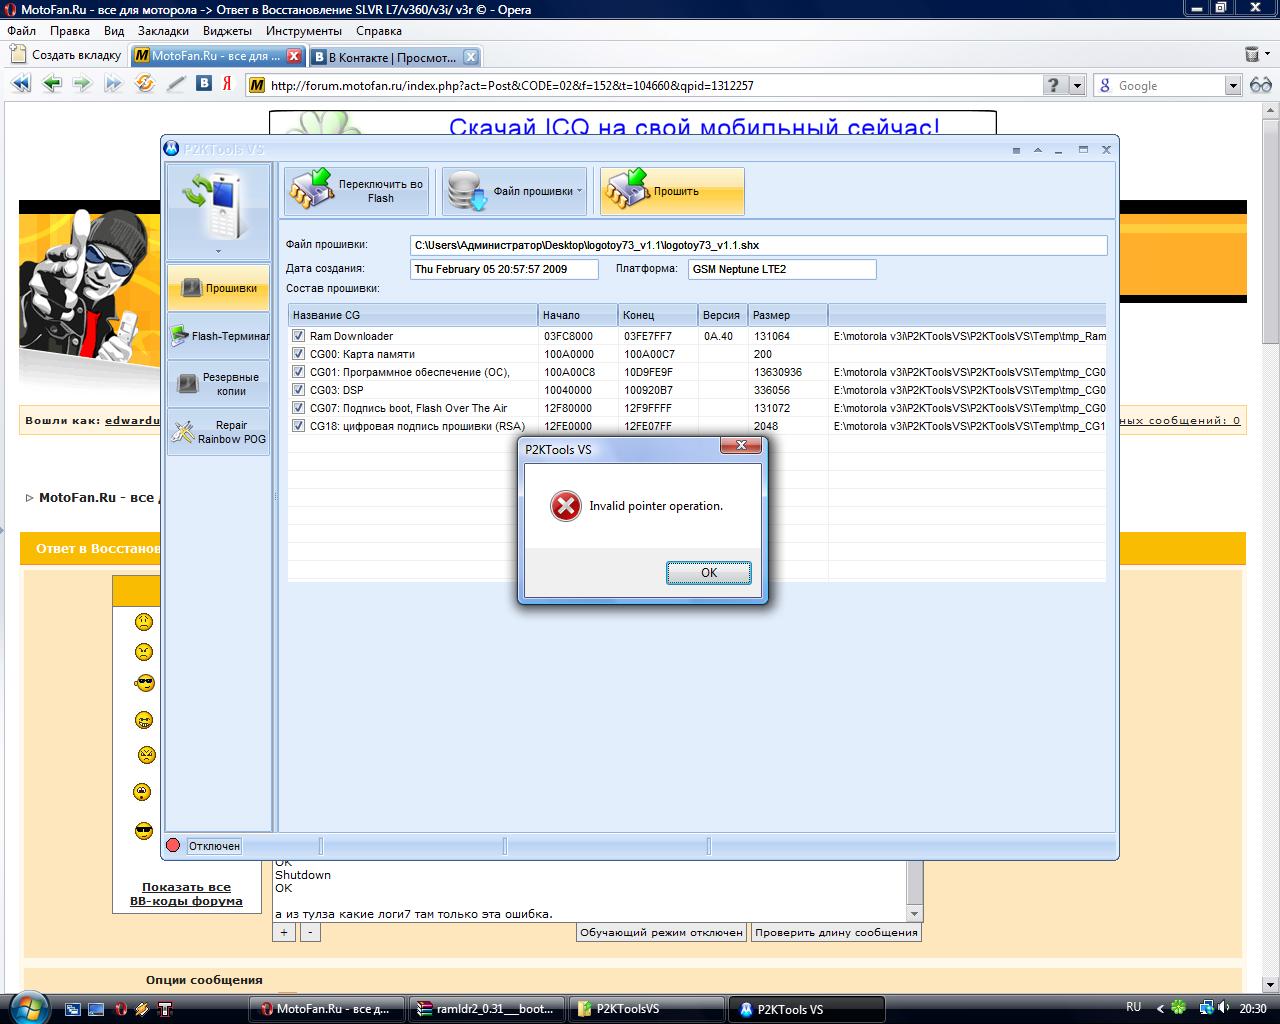Open the Закладки menu in Opera
1280x1024 pixels.
tap(163, 31)
